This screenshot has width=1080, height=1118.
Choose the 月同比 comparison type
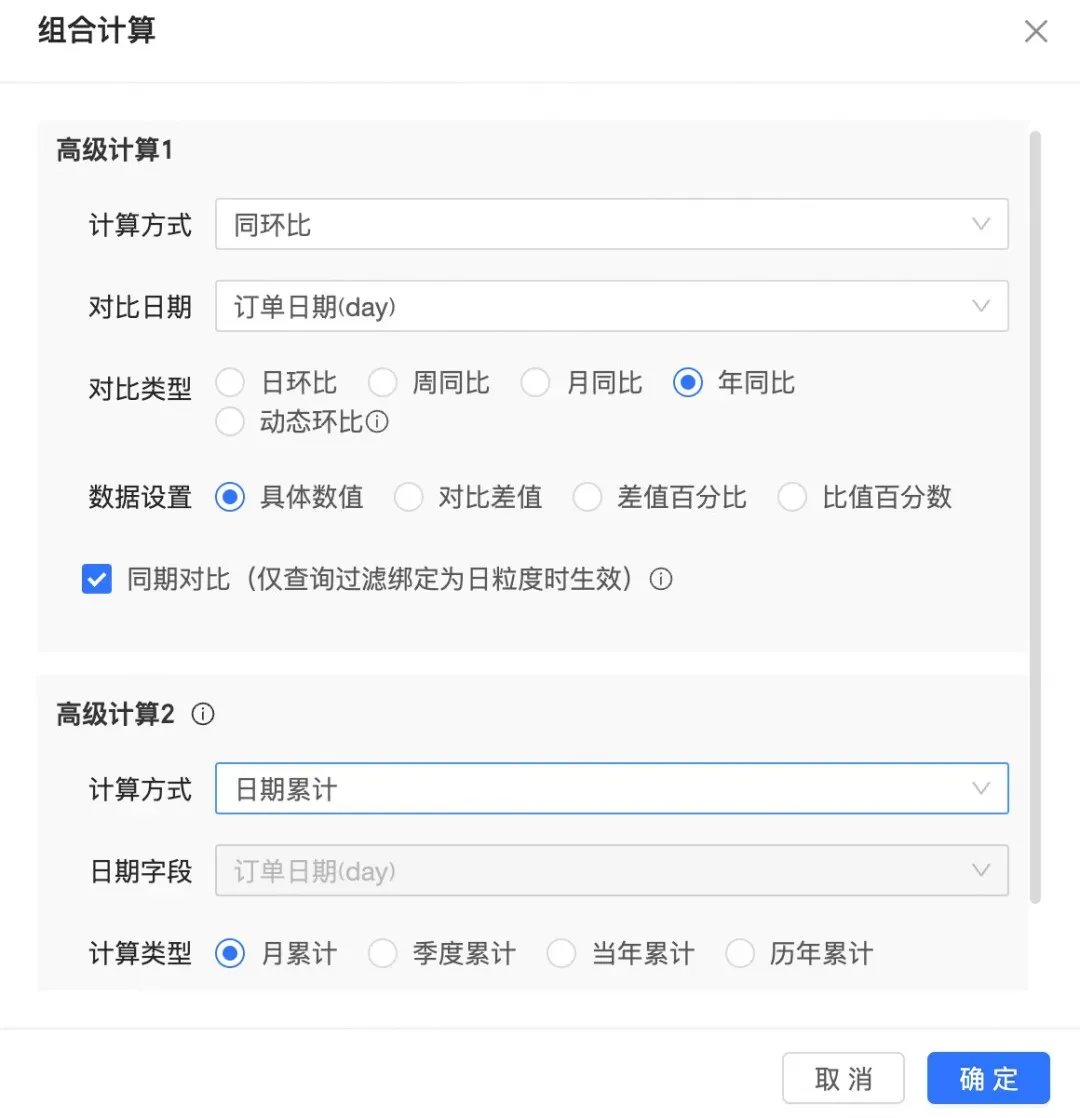(x=535, y=382)
